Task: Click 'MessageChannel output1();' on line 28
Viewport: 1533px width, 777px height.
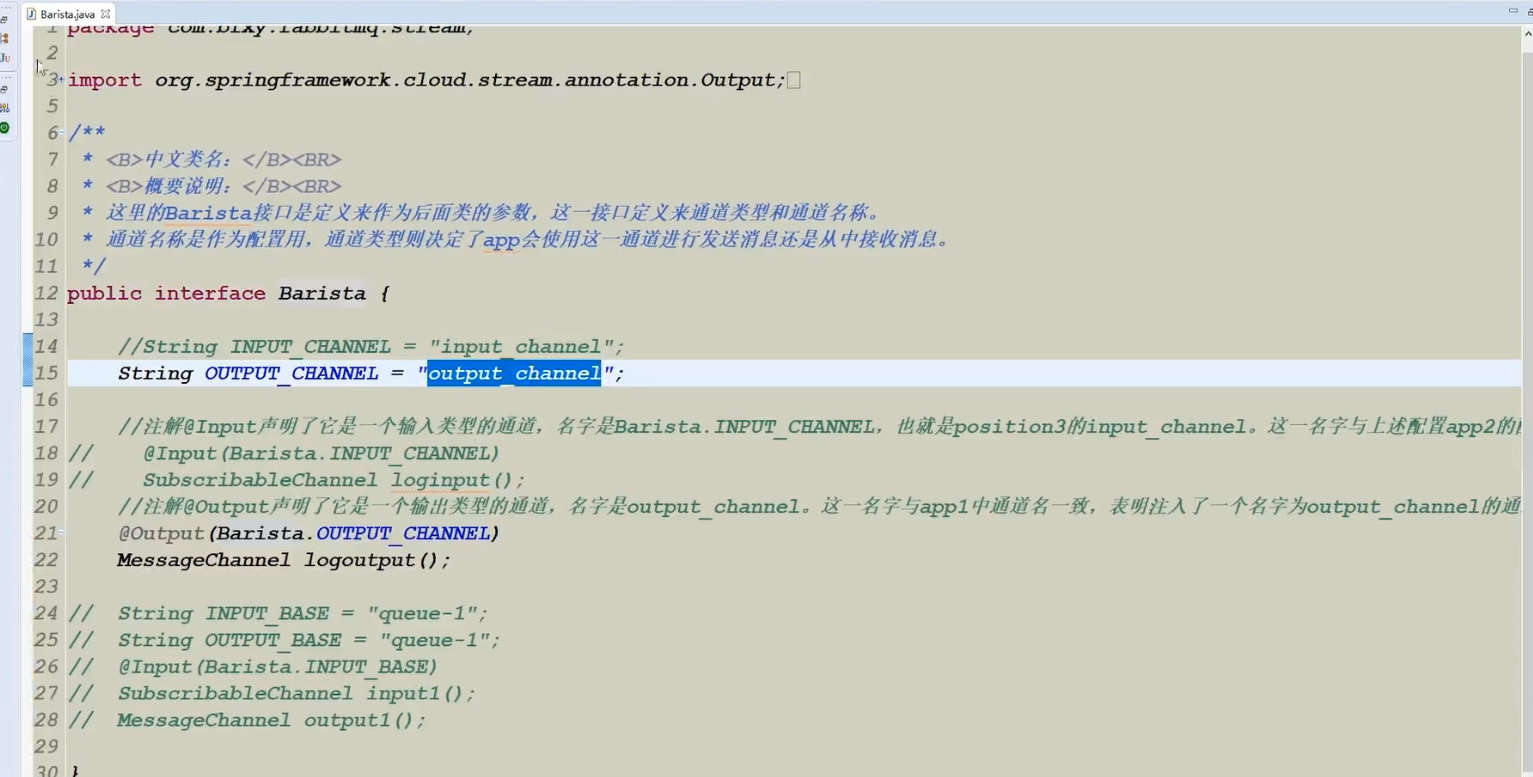Action: coord(271,720)
